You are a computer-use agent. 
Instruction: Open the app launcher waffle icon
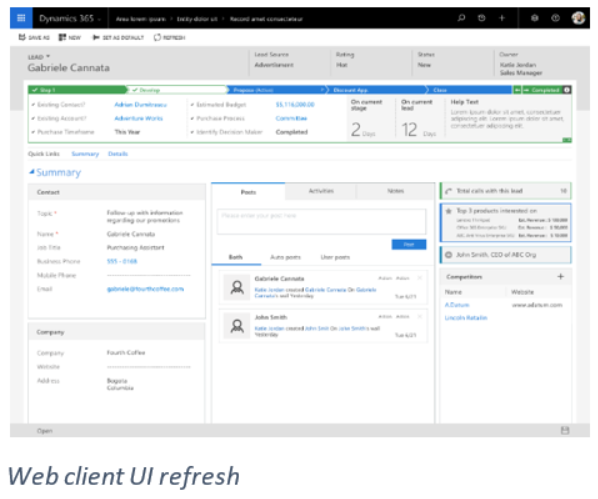tap(21, 18)
